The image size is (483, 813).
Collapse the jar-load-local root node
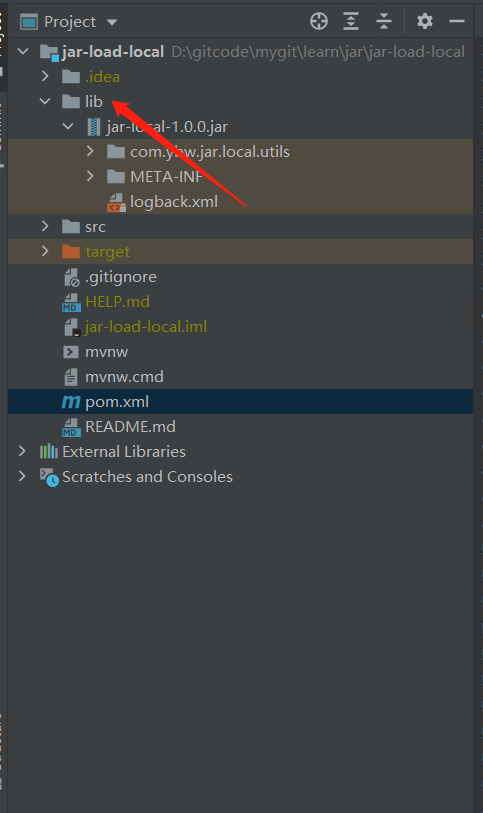click(x=23, y=51)
